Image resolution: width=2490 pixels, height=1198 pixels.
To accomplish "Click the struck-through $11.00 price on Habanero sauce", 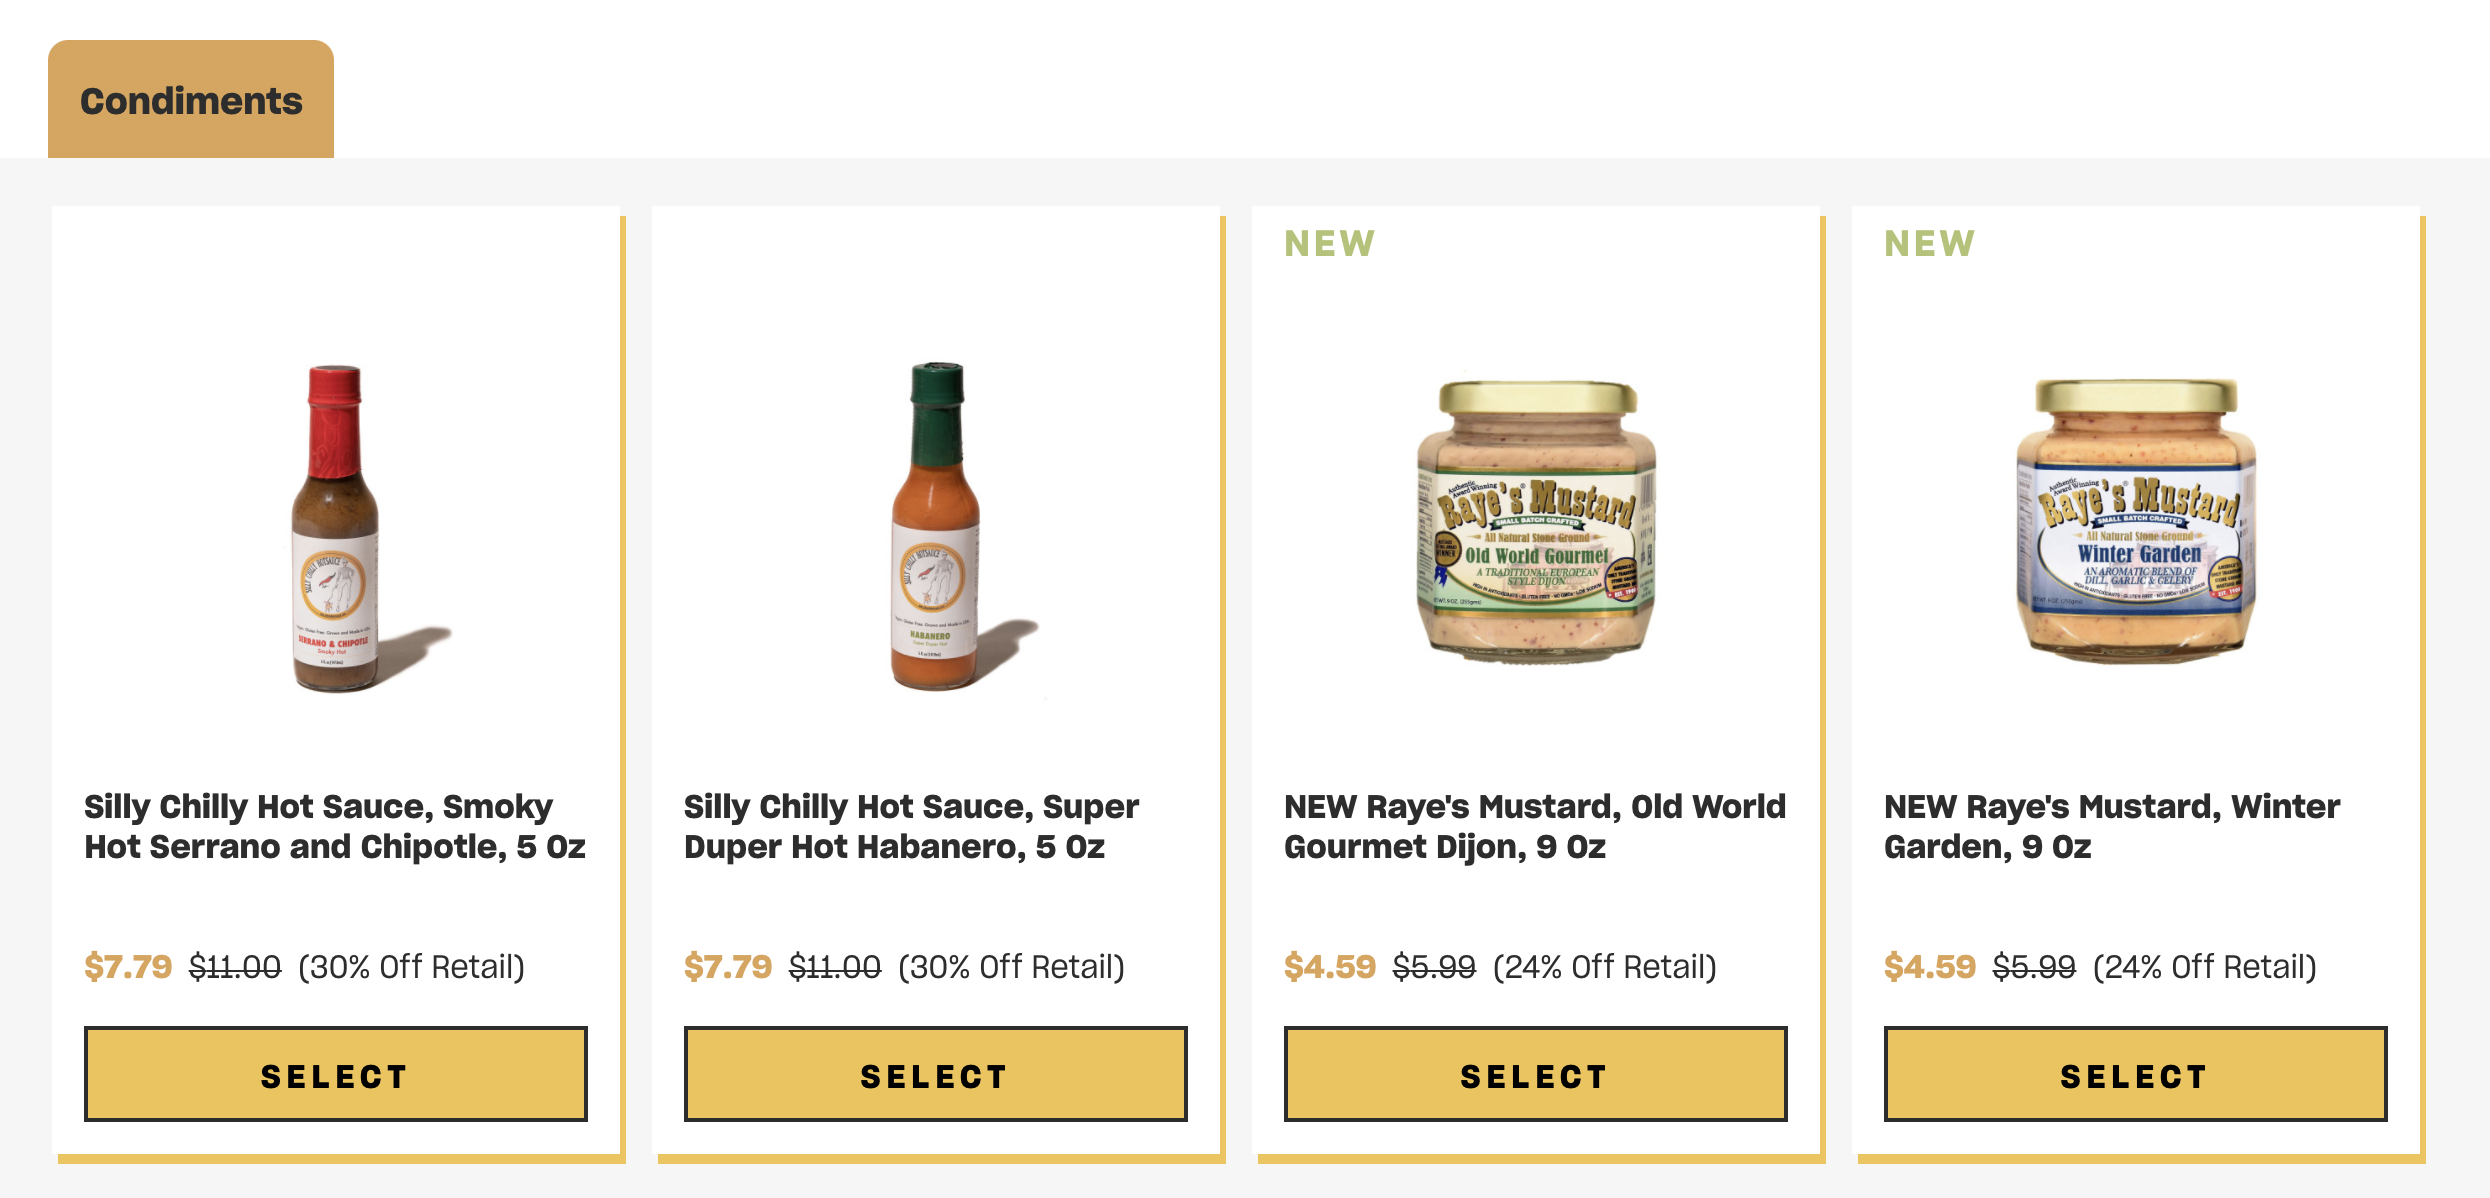I will coord(835,967).
